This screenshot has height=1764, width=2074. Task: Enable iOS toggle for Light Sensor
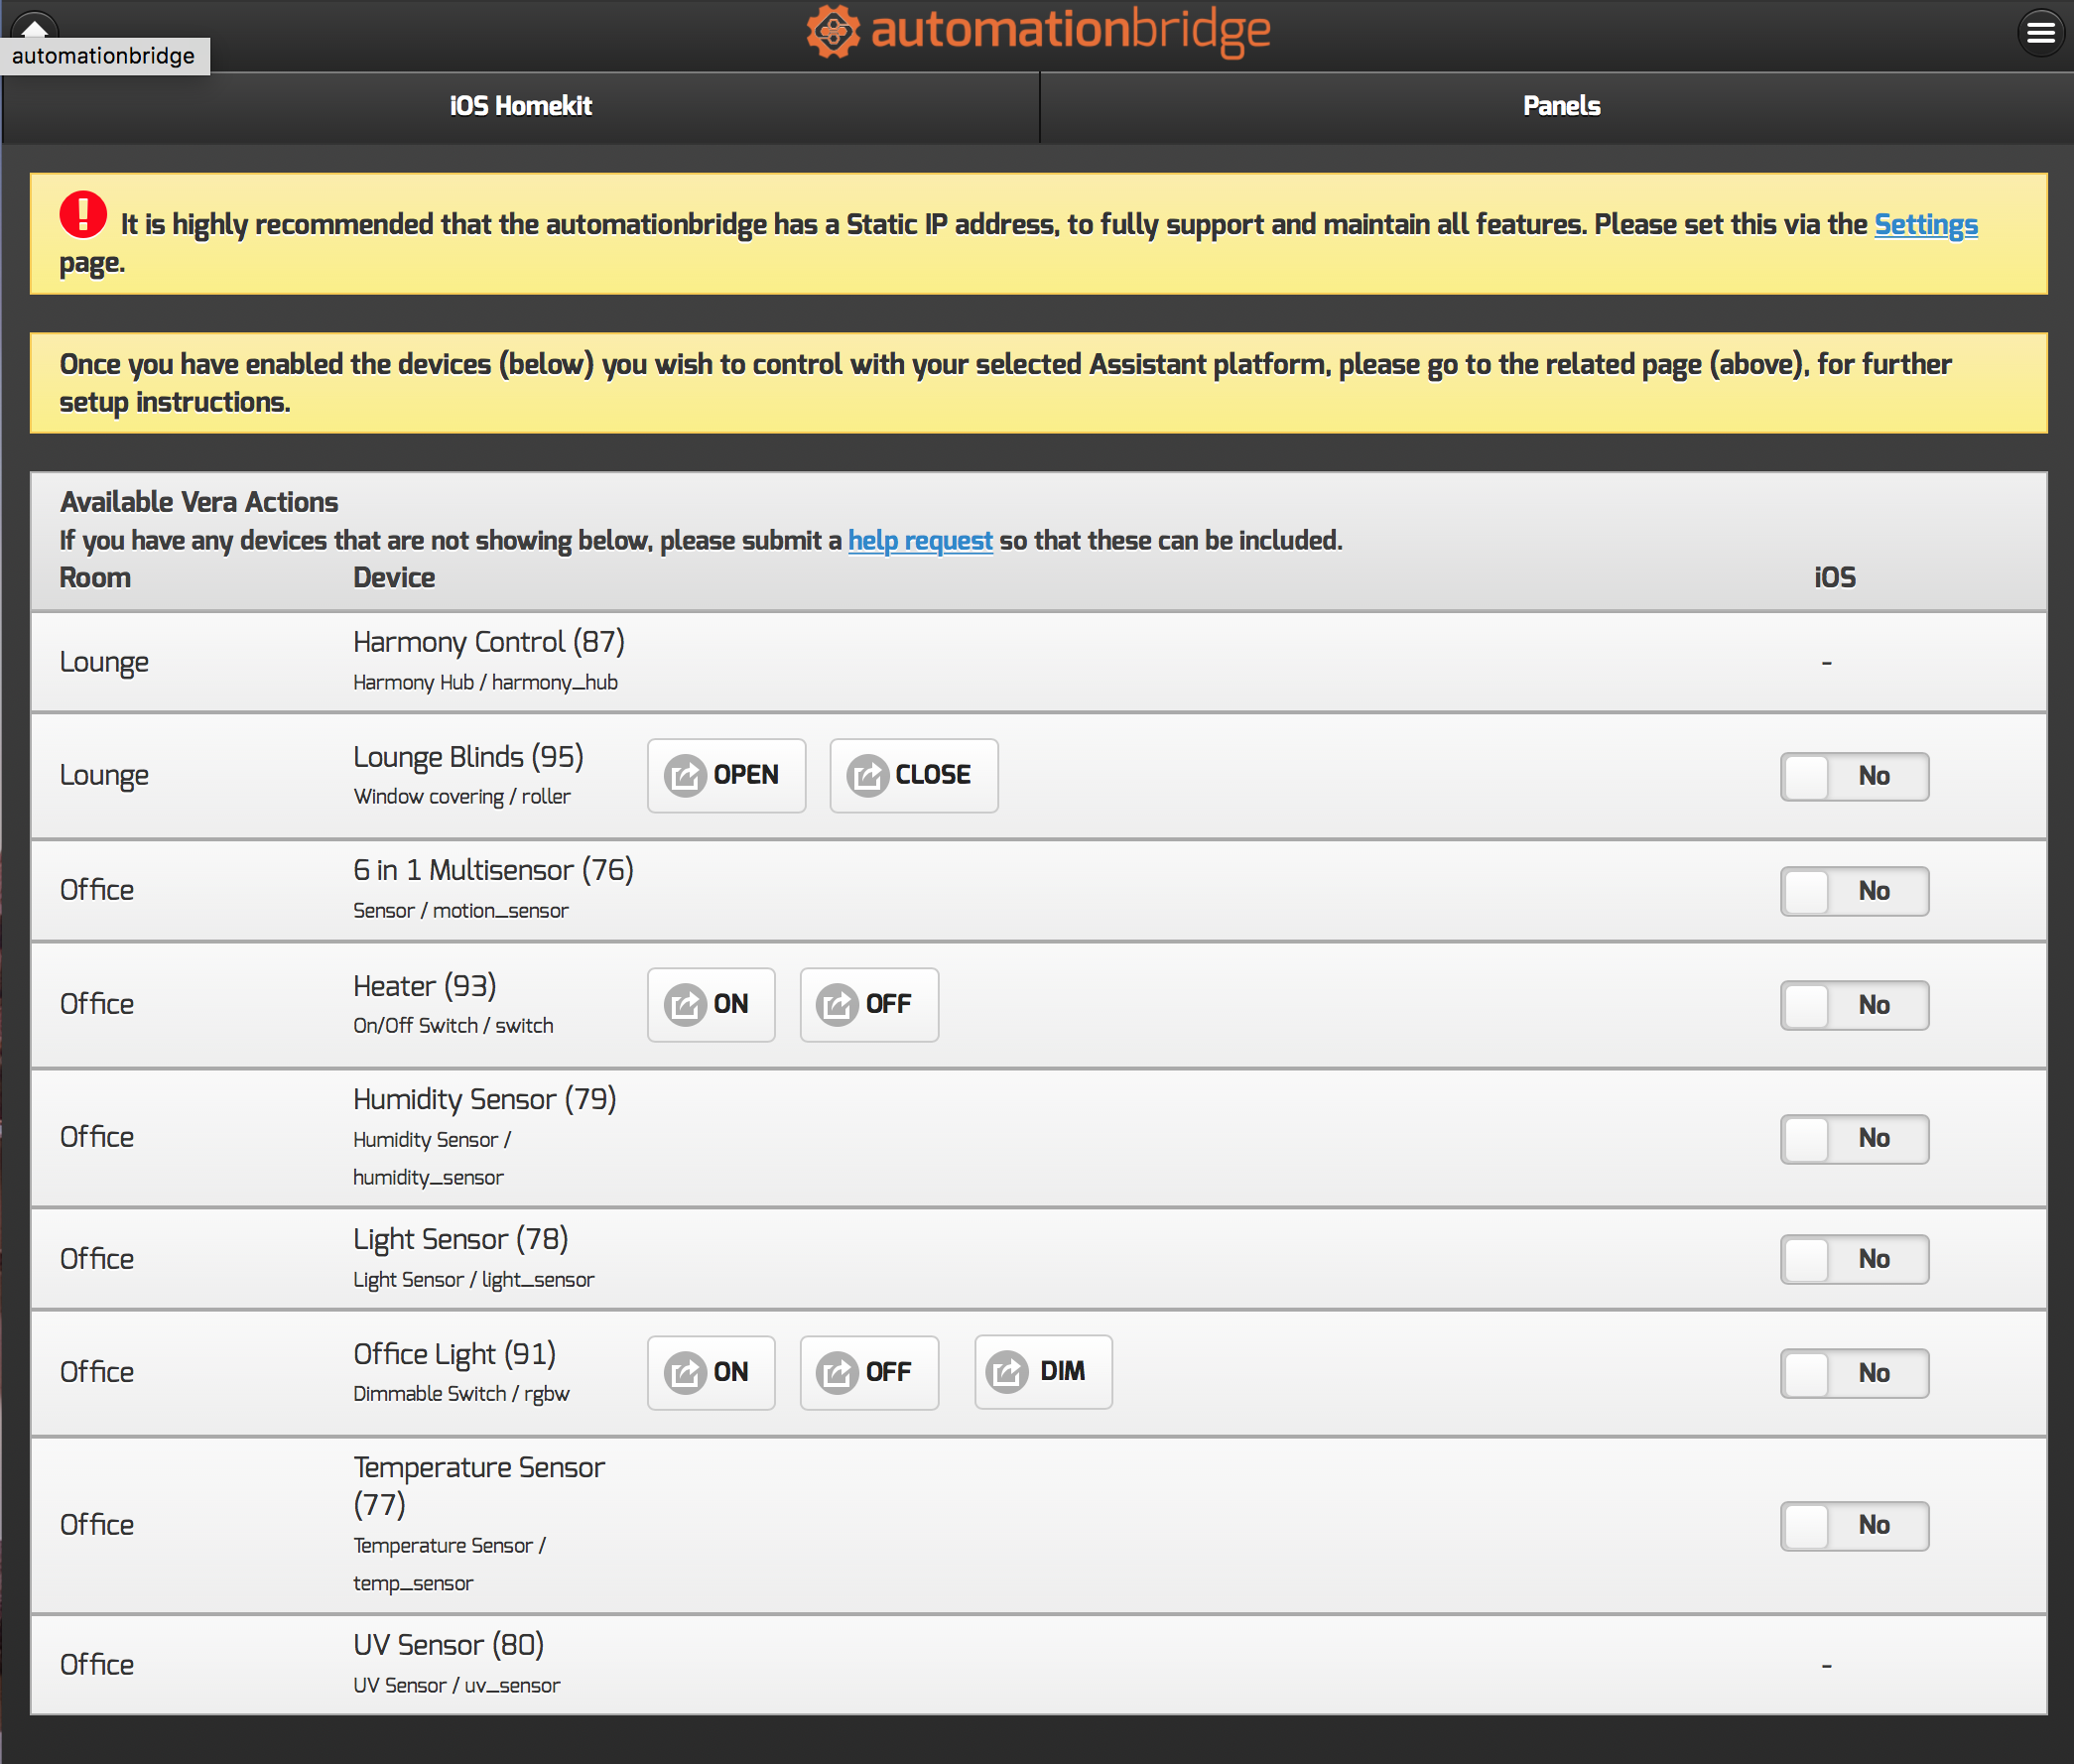(1853, 1259)
